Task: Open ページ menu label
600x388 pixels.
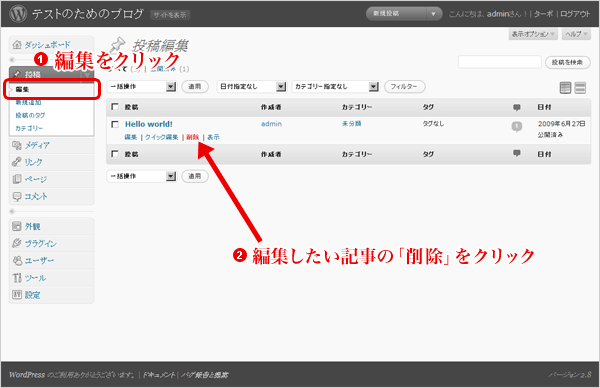Action: point(36,179)
